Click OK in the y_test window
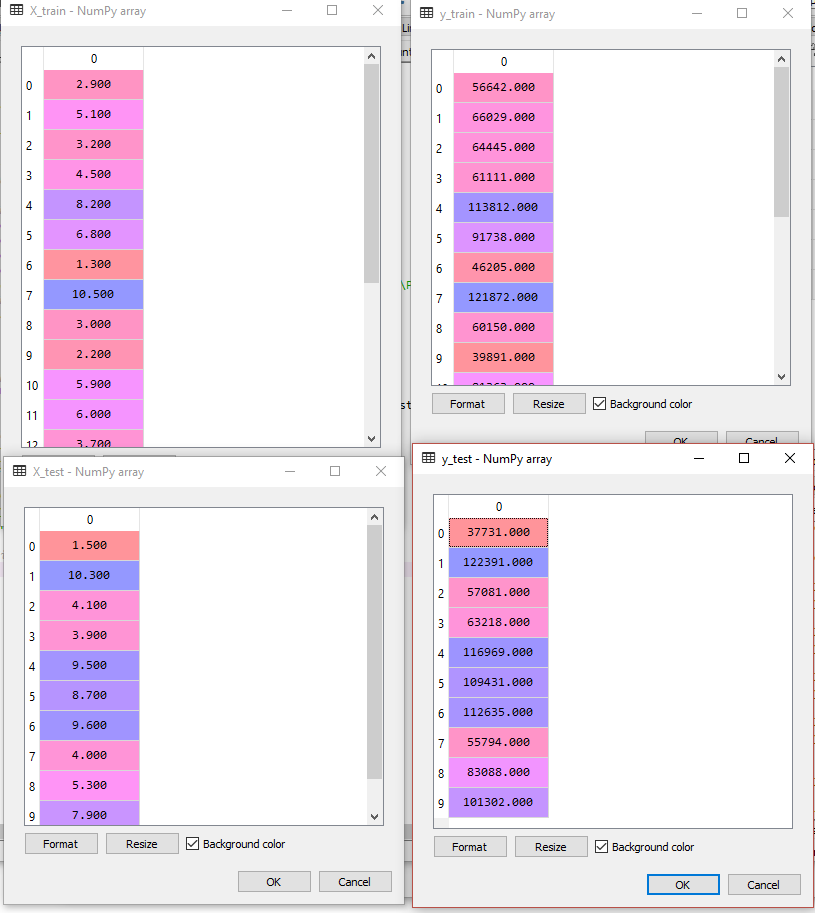 (682, 885)
